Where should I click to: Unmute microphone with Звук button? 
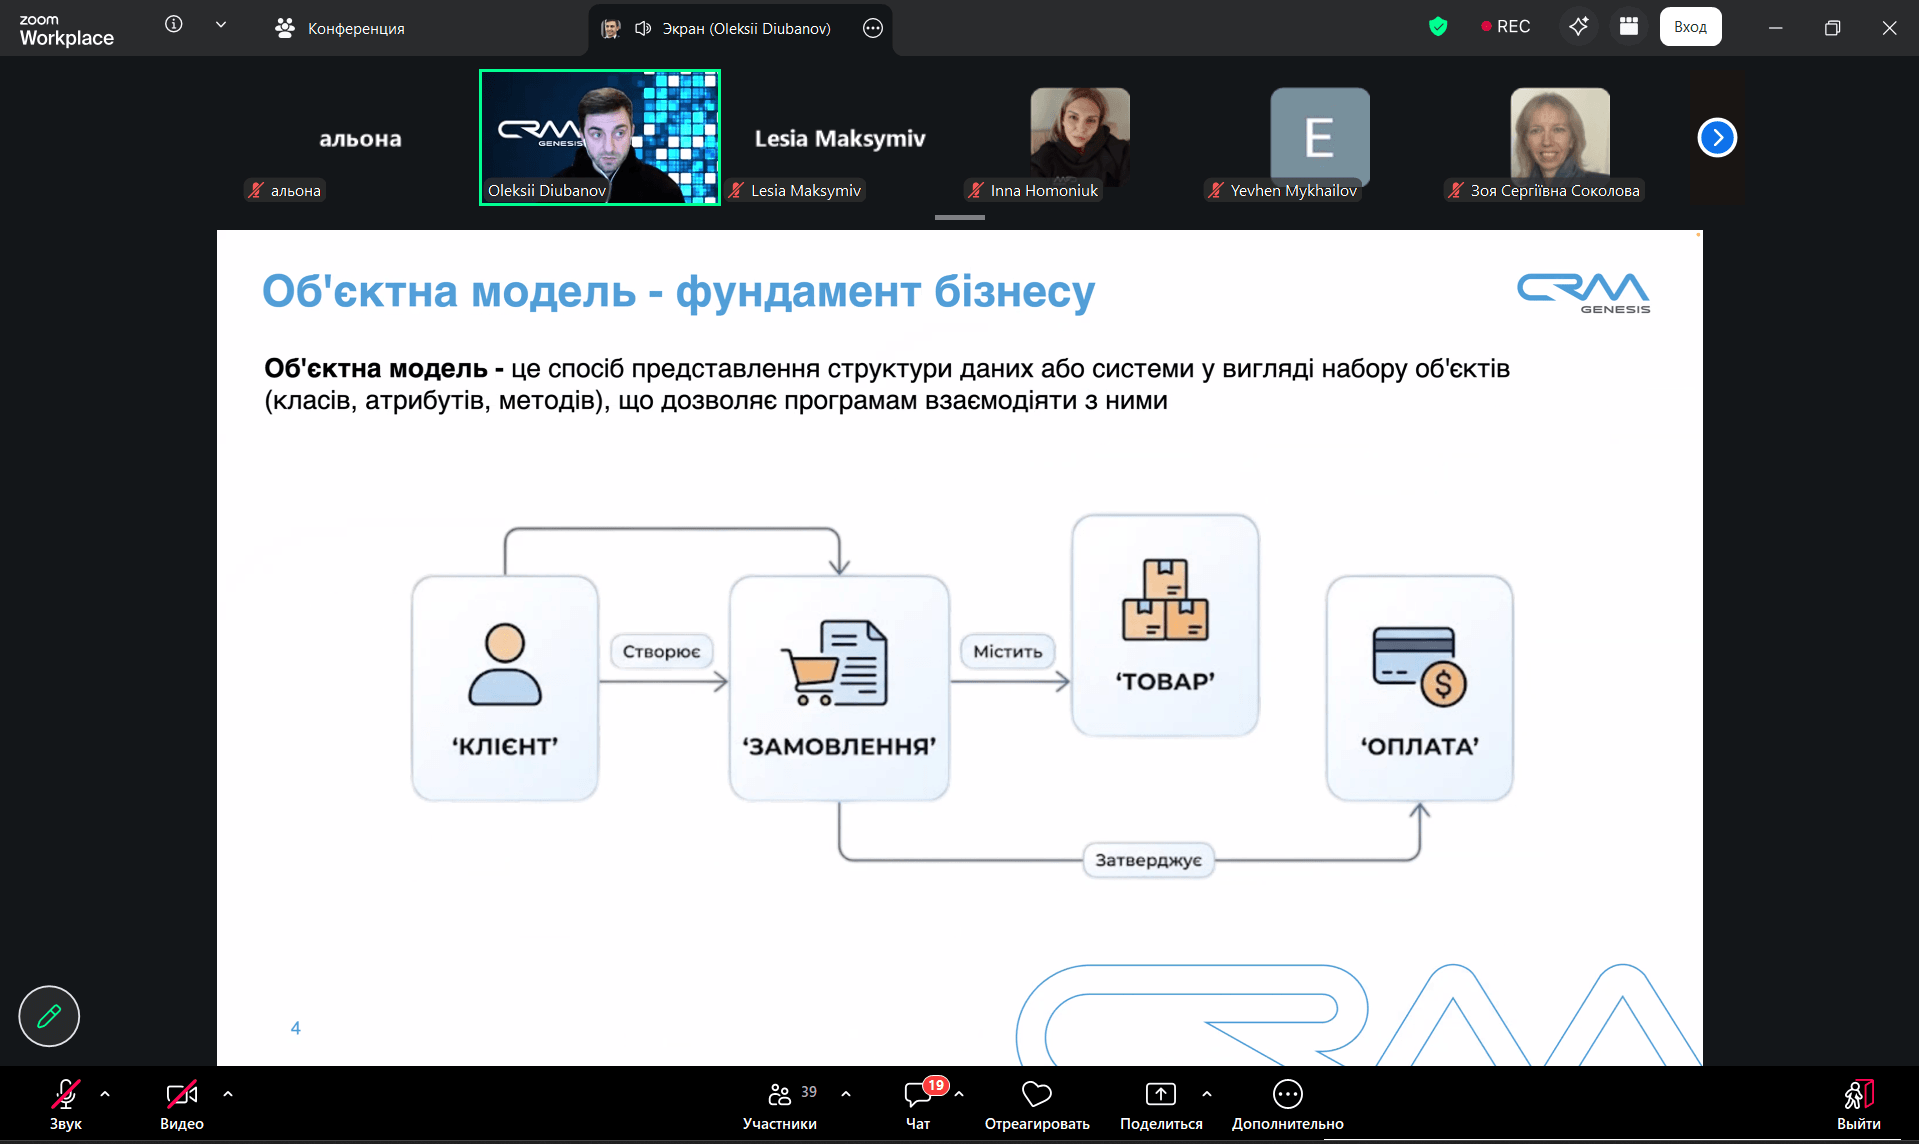click(x=66, y=1104)
